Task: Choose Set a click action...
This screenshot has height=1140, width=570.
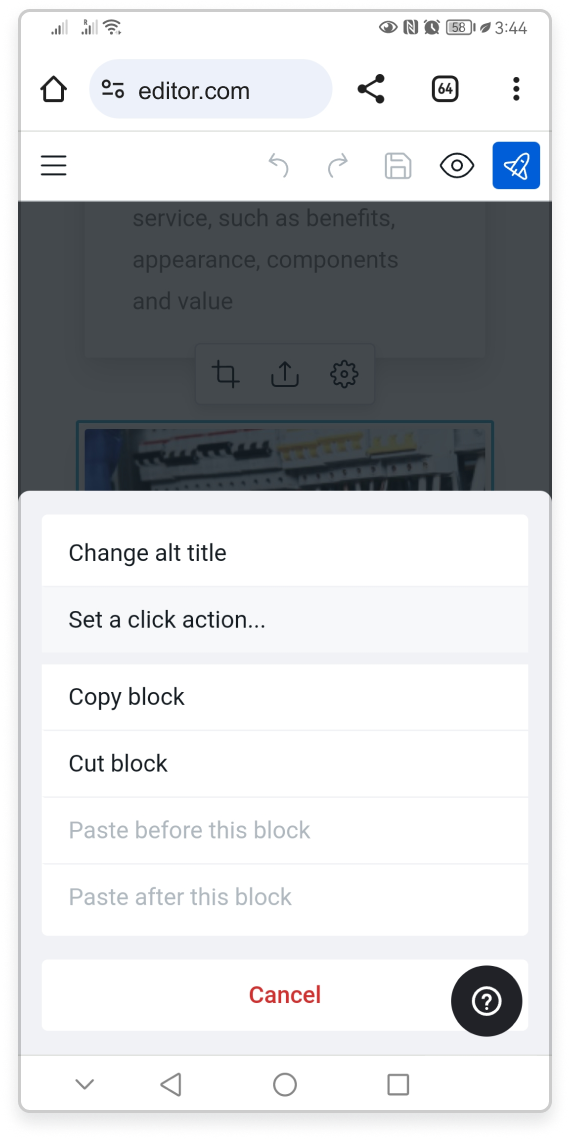Action: click(285, 619)
